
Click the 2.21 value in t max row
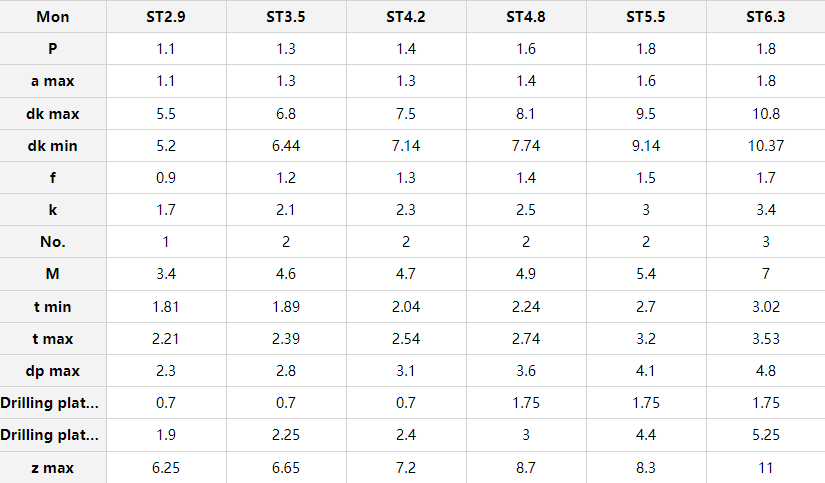tap(166, 339)
